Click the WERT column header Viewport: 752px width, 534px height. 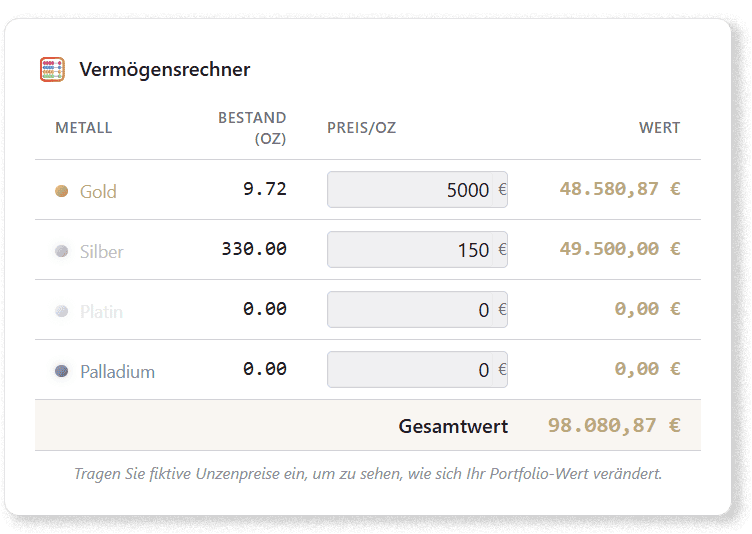tap(659, 128)
